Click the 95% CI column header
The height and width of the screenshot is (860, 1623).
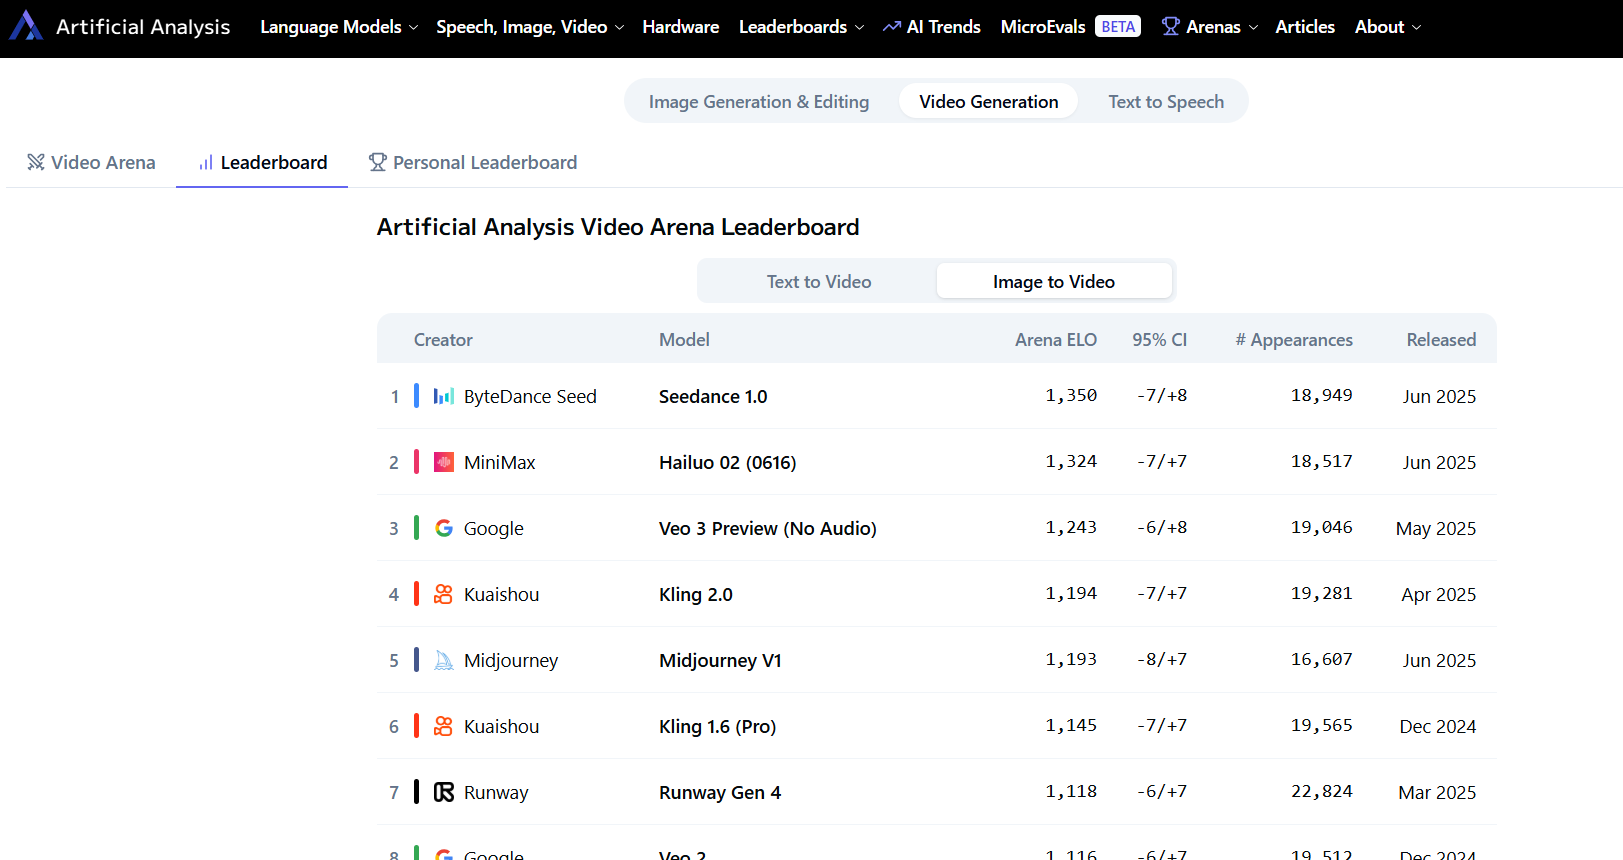point(1160,340)
